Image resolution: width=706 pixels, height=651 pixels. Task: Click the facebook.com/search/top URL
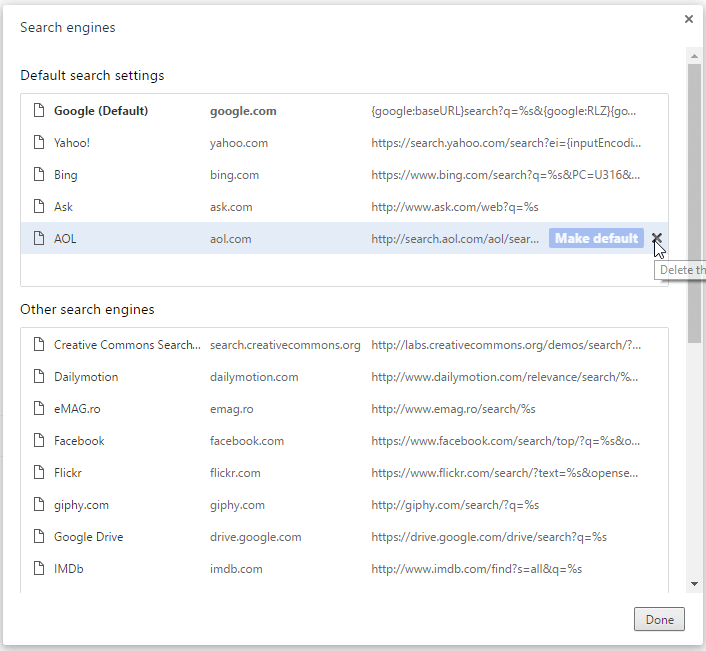[x=506, y=441]
